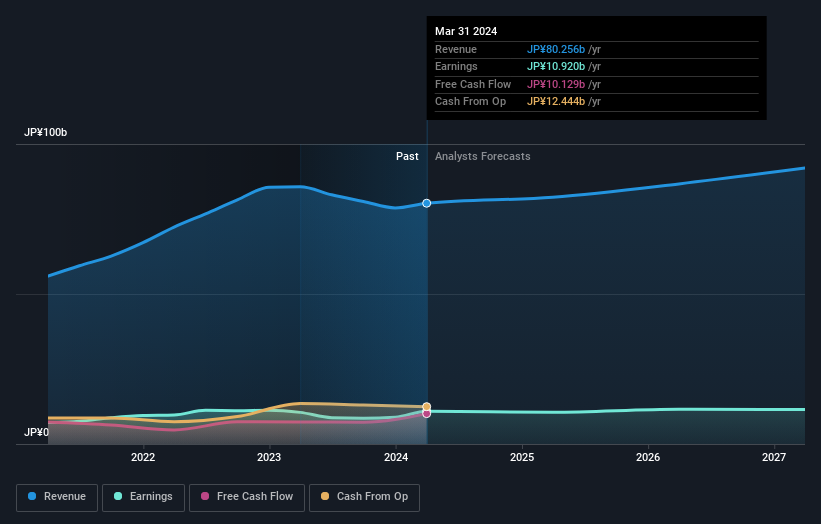This screenshot has height=524, width=821.
Task: Toggle the Free Cash Flow legend series
Action: click(x=247, y=497)
